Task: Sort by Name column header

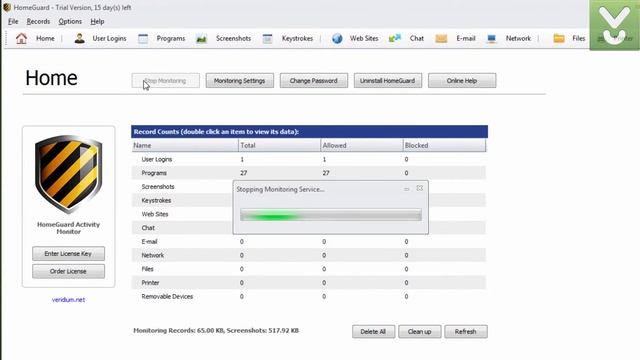Action: point(185,145)
